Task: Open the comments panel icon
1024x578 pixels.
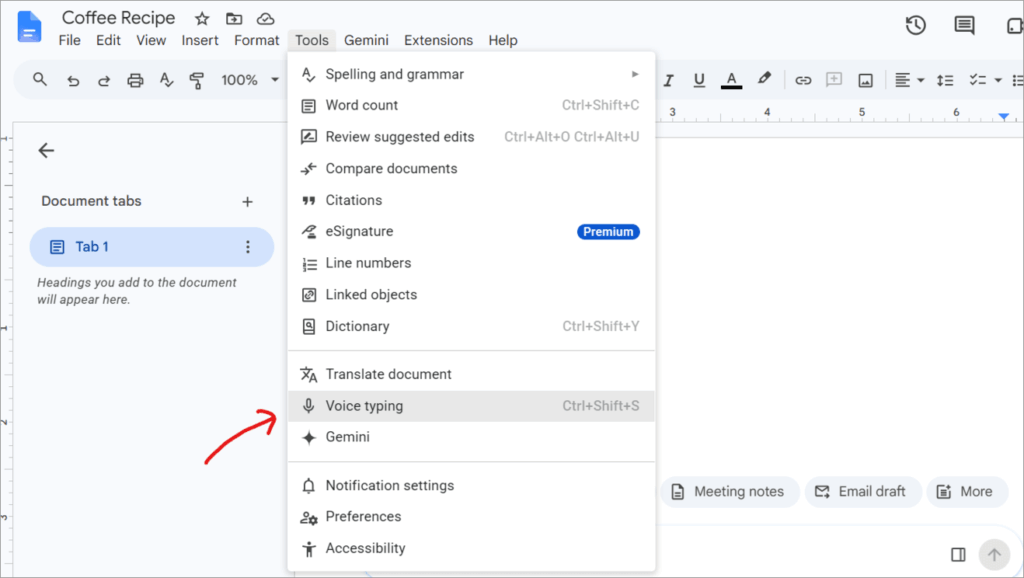Action: (x=964, y=25)
